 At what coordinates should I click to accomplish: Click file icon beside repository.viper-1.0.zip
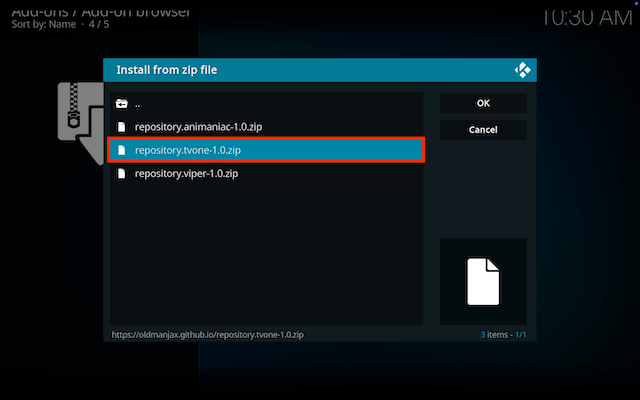click(x=121, y=173)
